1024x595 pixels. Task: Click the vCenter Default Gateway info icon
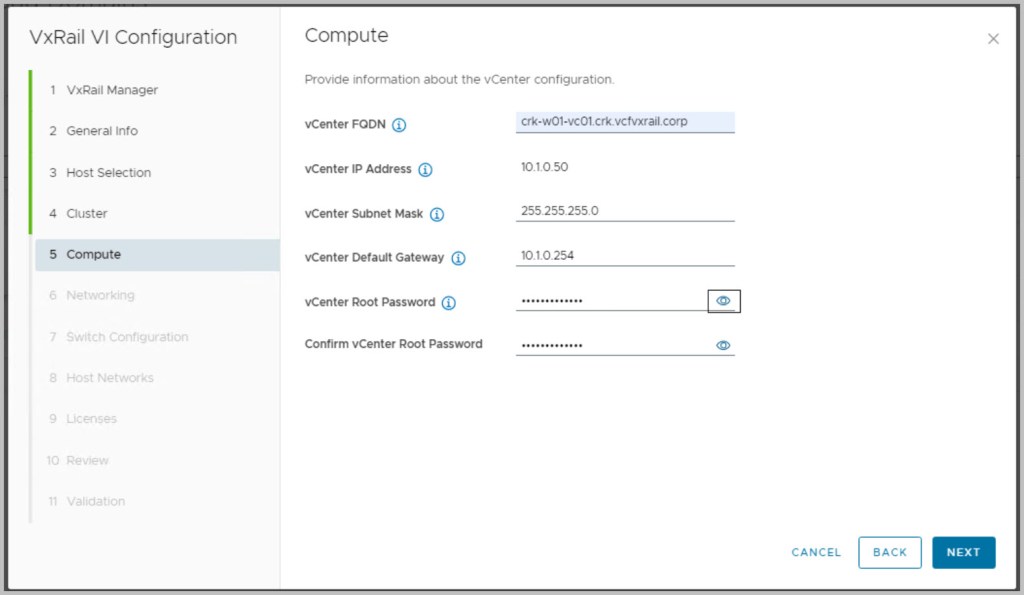click(x=458, y=258)
